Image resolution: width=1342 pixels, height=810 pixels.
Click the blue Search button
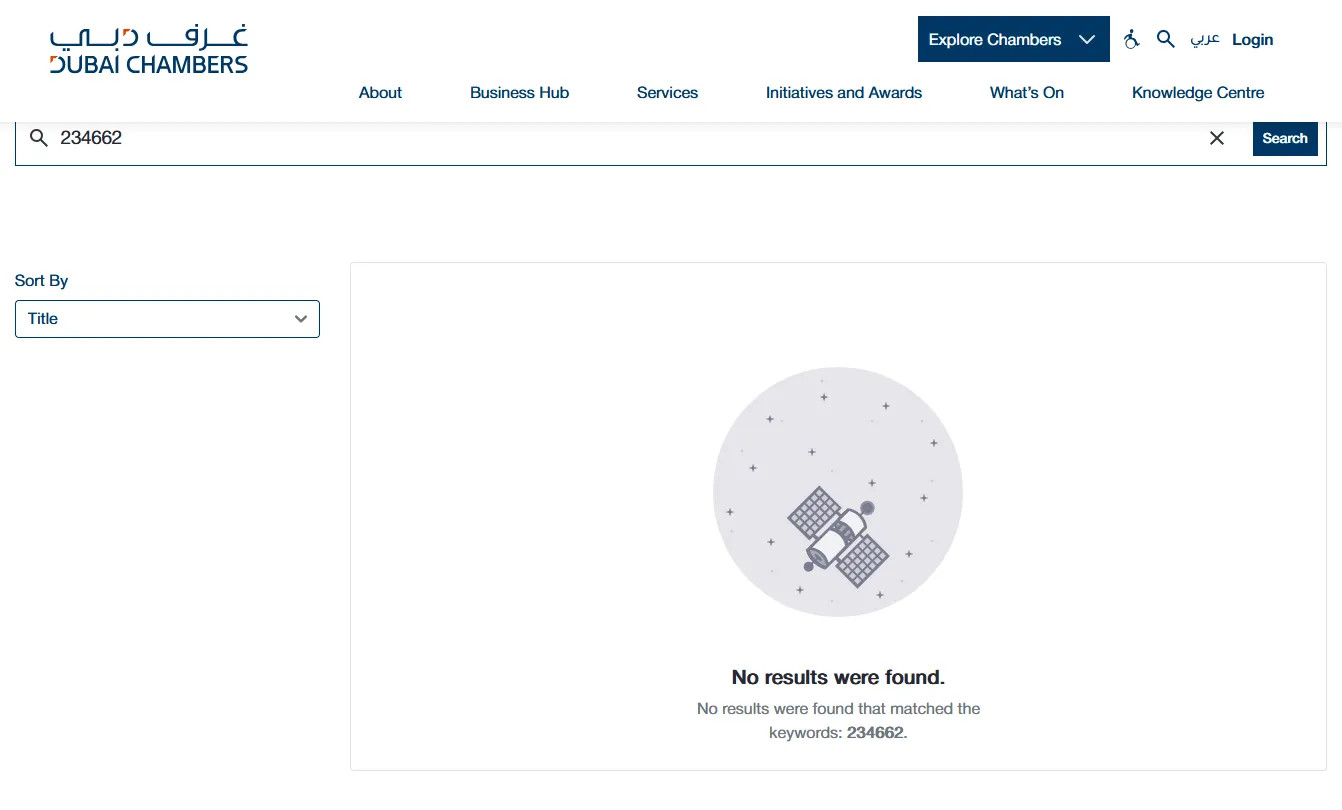point(1285,138)
